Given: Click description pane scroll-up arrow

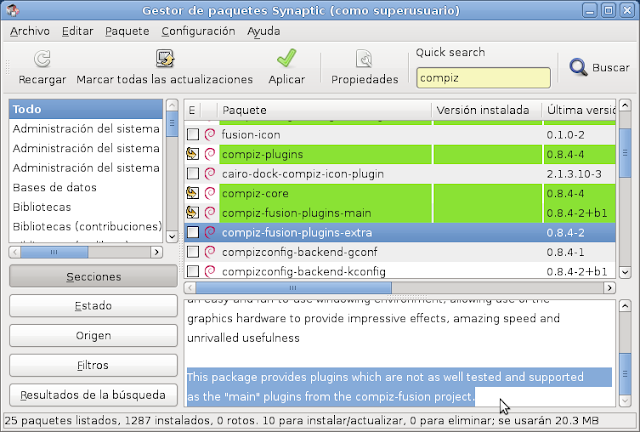Looking at the screenshot, I should tap(625, 306).
